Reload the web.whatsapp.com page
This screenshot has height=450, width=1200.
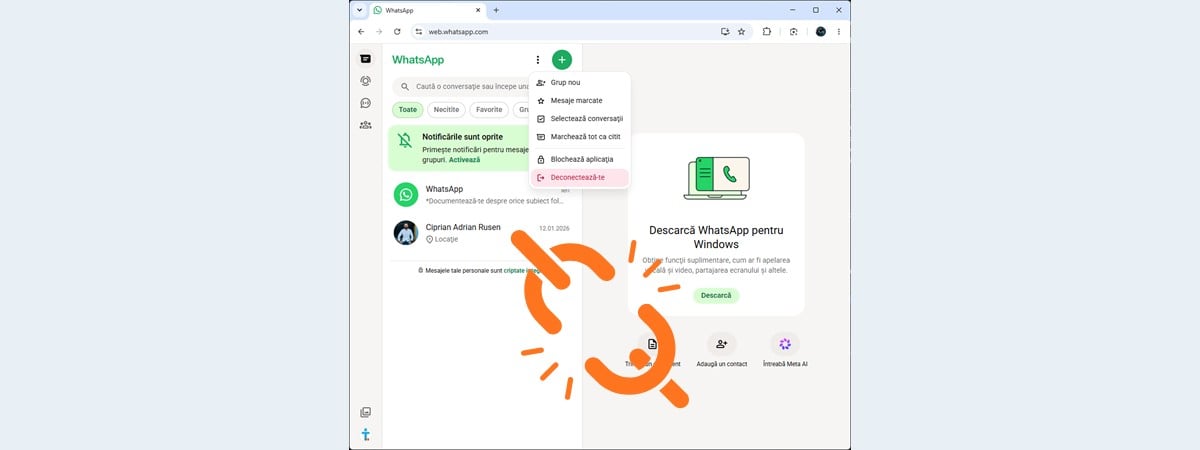[x=397, y=32]
